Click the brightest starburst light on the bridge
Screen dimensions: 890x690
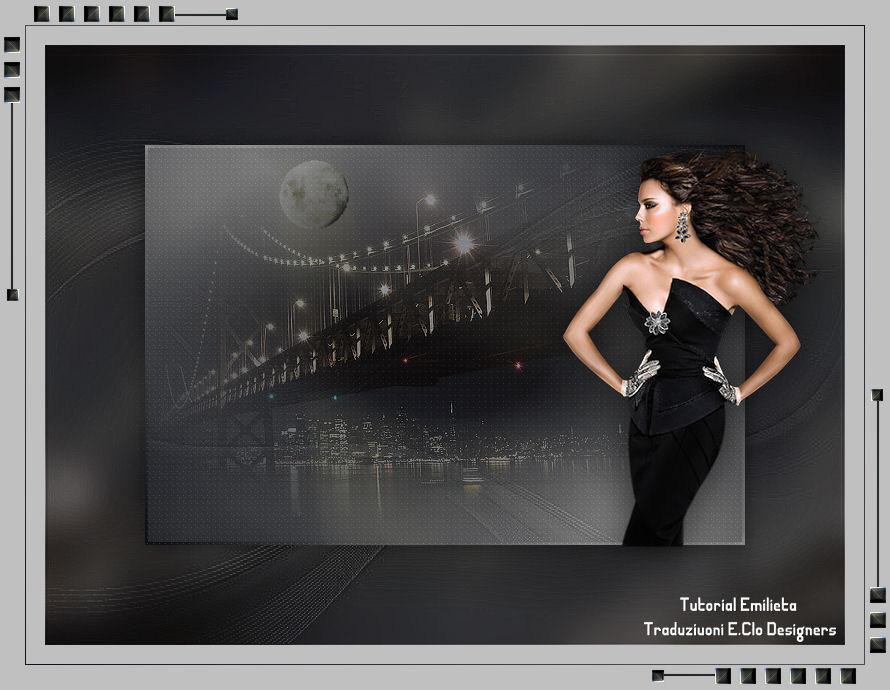tap(464, 243)
